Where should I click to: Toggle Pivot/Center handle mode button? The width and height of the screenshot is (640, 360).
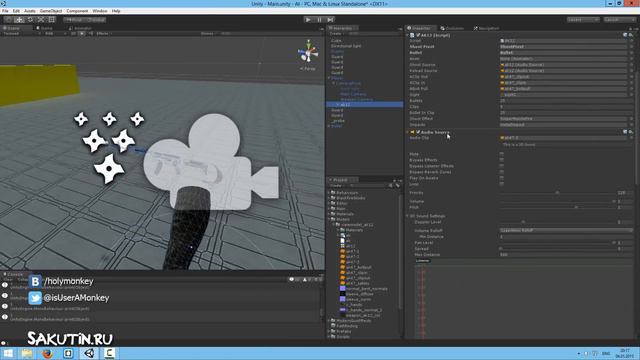[x=74, y=20]
